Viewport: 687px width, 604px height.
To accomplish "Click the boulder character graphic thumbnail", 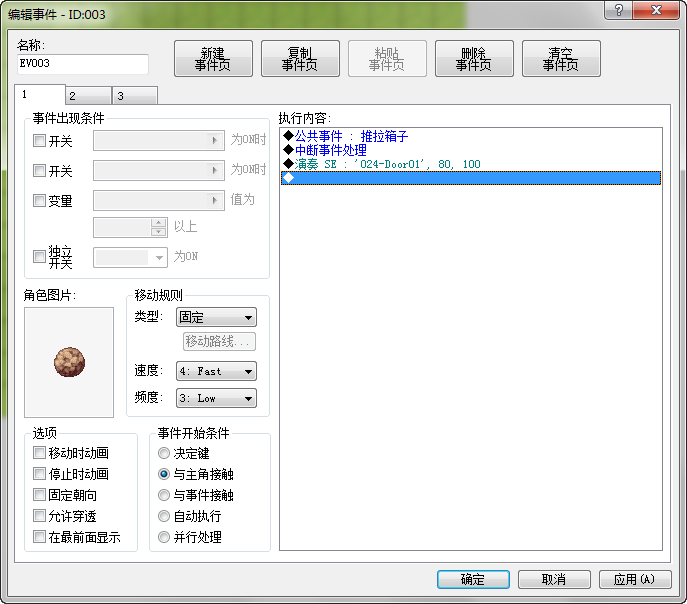I will coord(69,362).
